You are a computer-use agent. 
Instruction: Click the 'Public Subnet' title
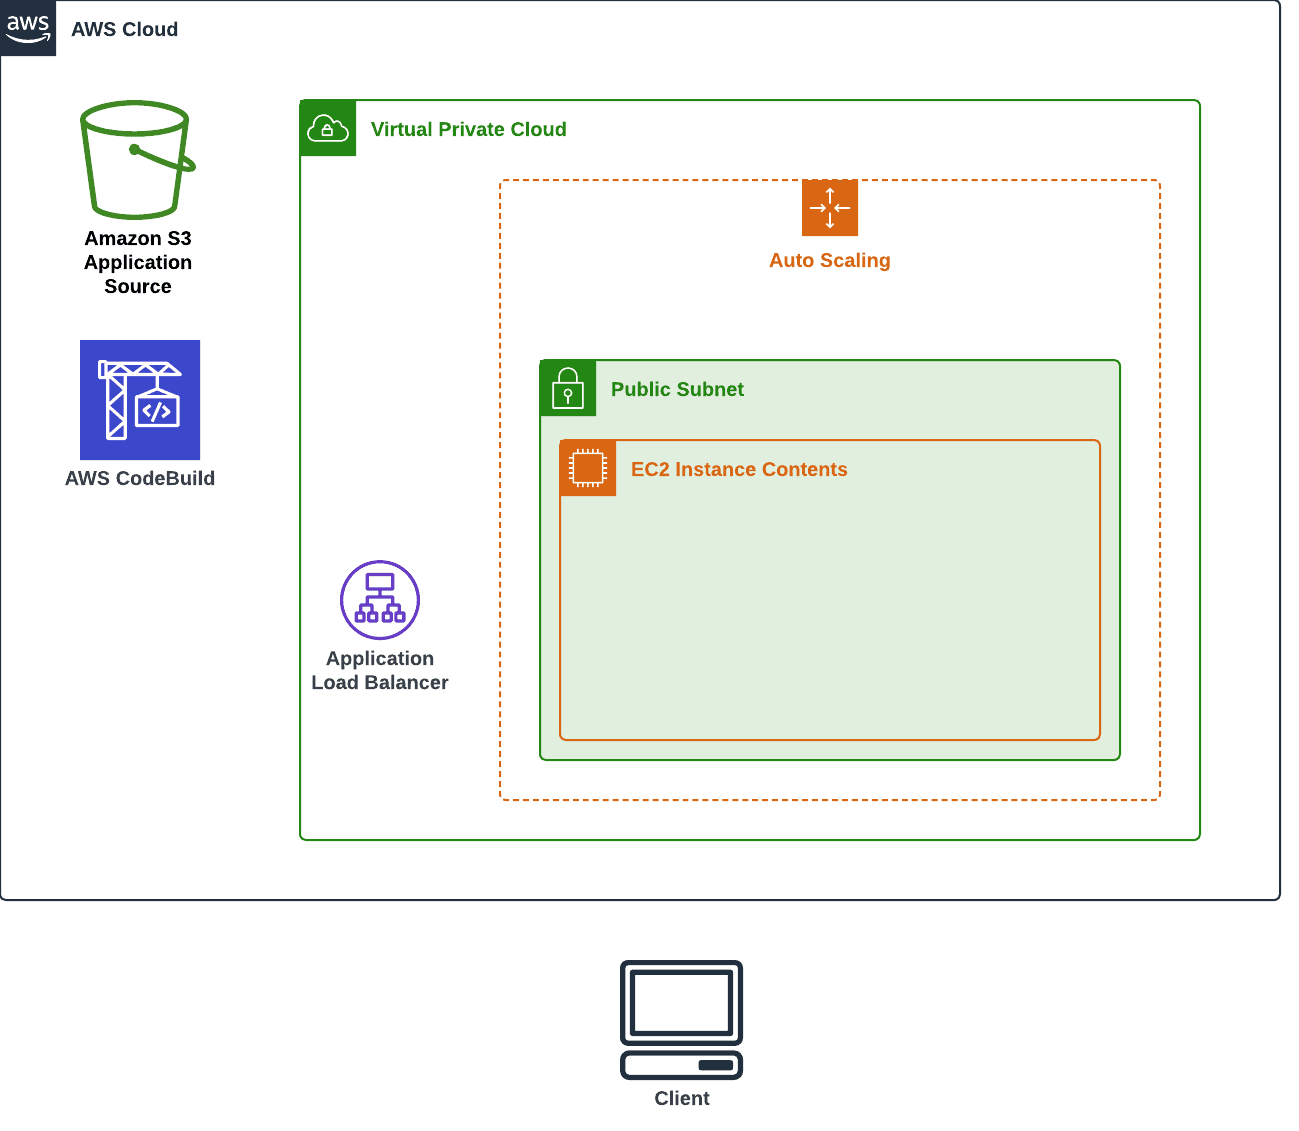(678, 389)
